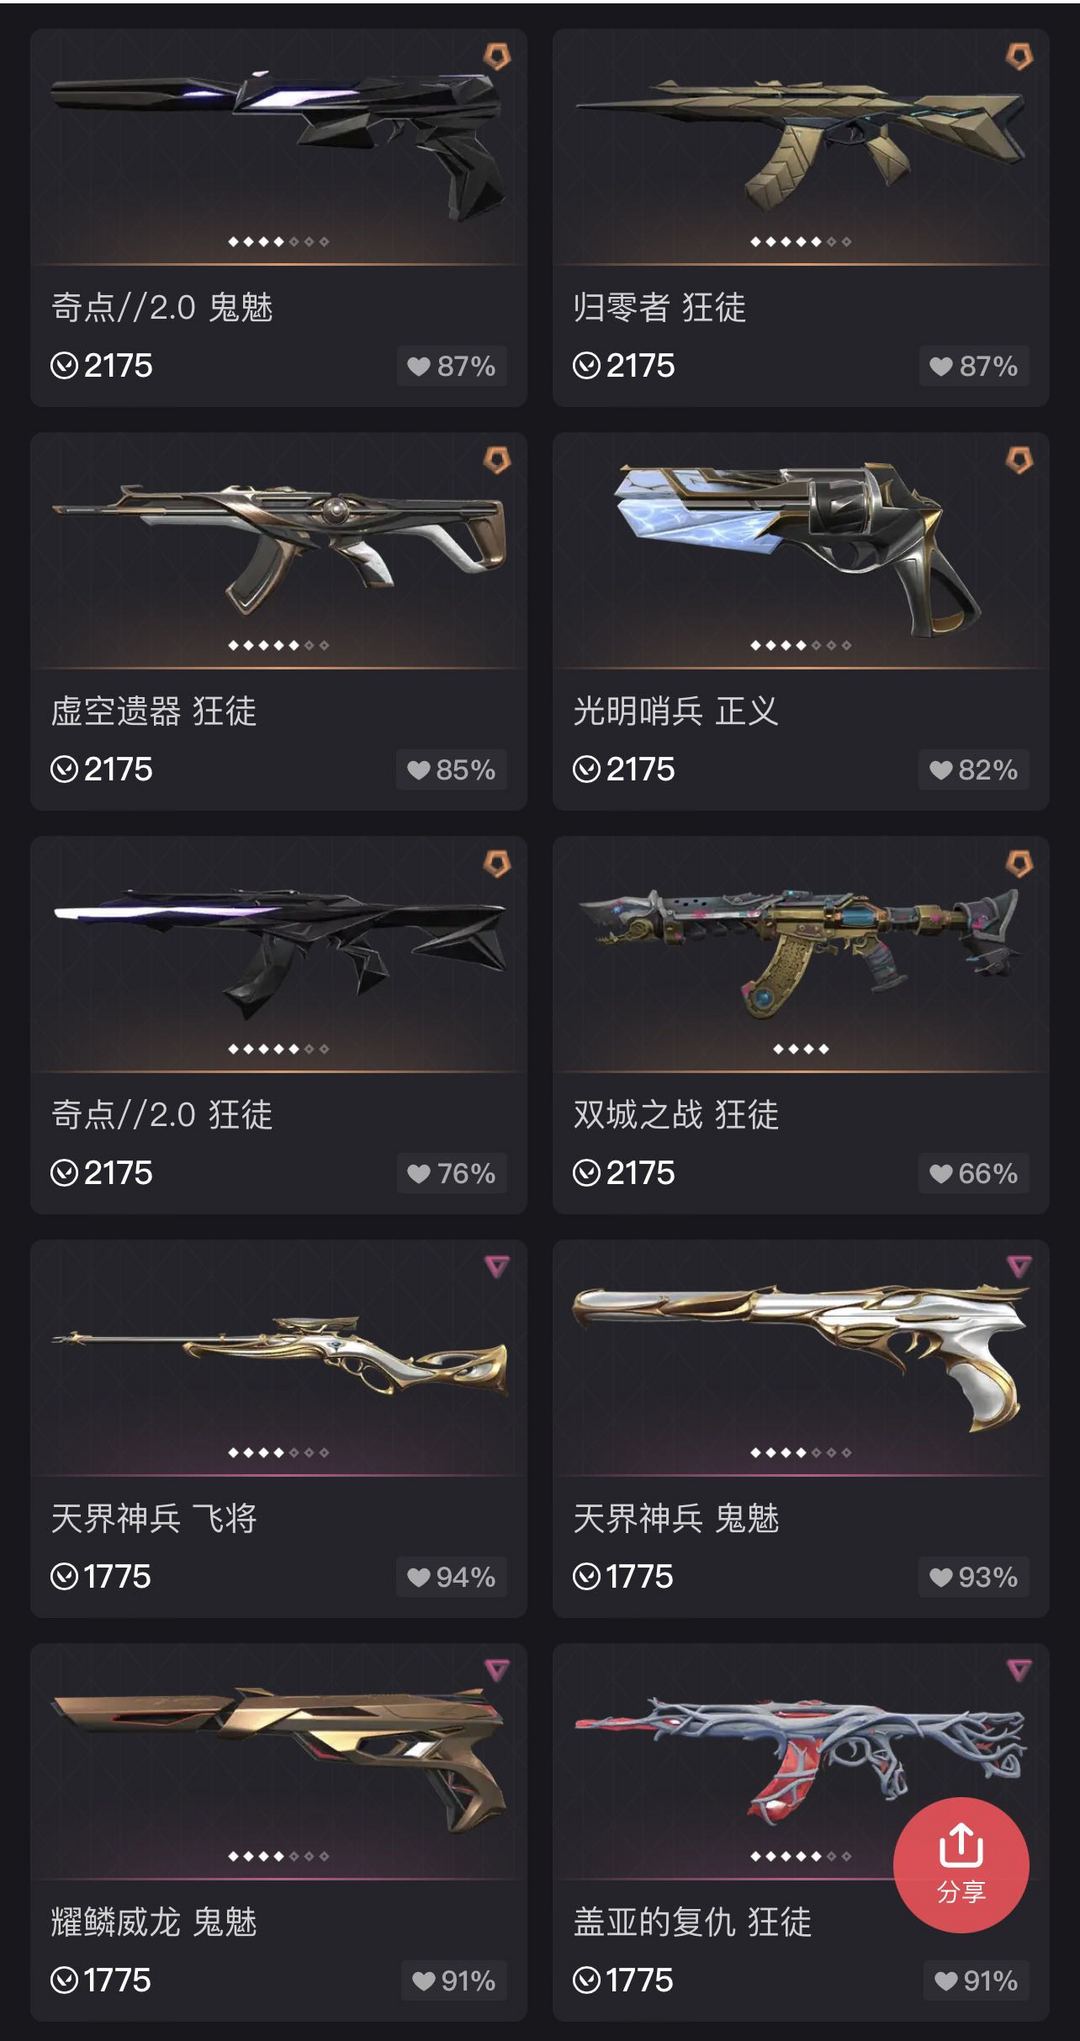Select the 归零者 狂徒 skin title

coord(660,307)
